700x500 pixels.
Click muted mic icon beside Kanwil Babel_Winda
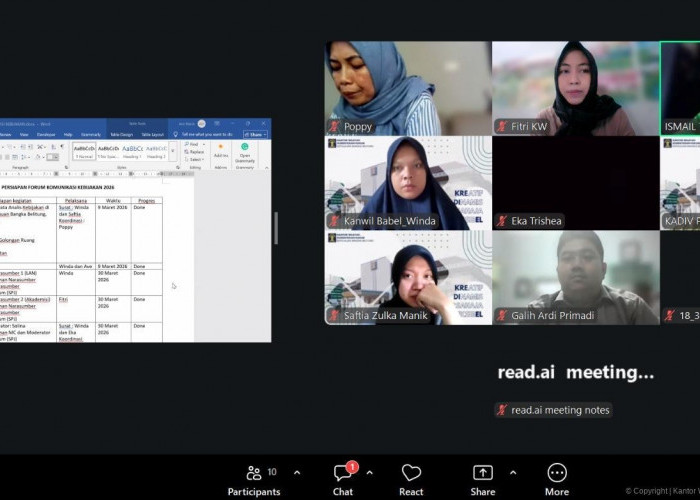click(x=334, y=221)
